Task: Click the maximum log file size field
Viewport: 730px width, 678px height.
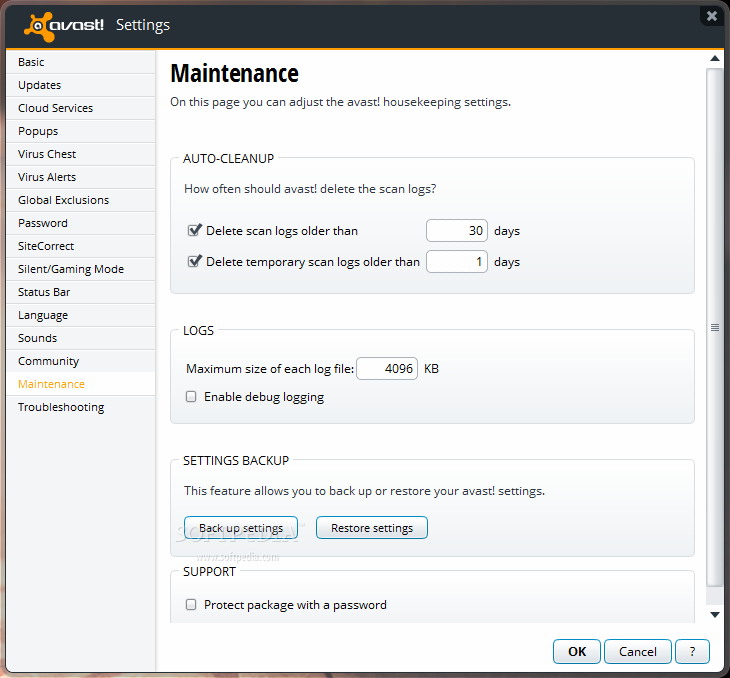Action: click(x=387, y=368)
